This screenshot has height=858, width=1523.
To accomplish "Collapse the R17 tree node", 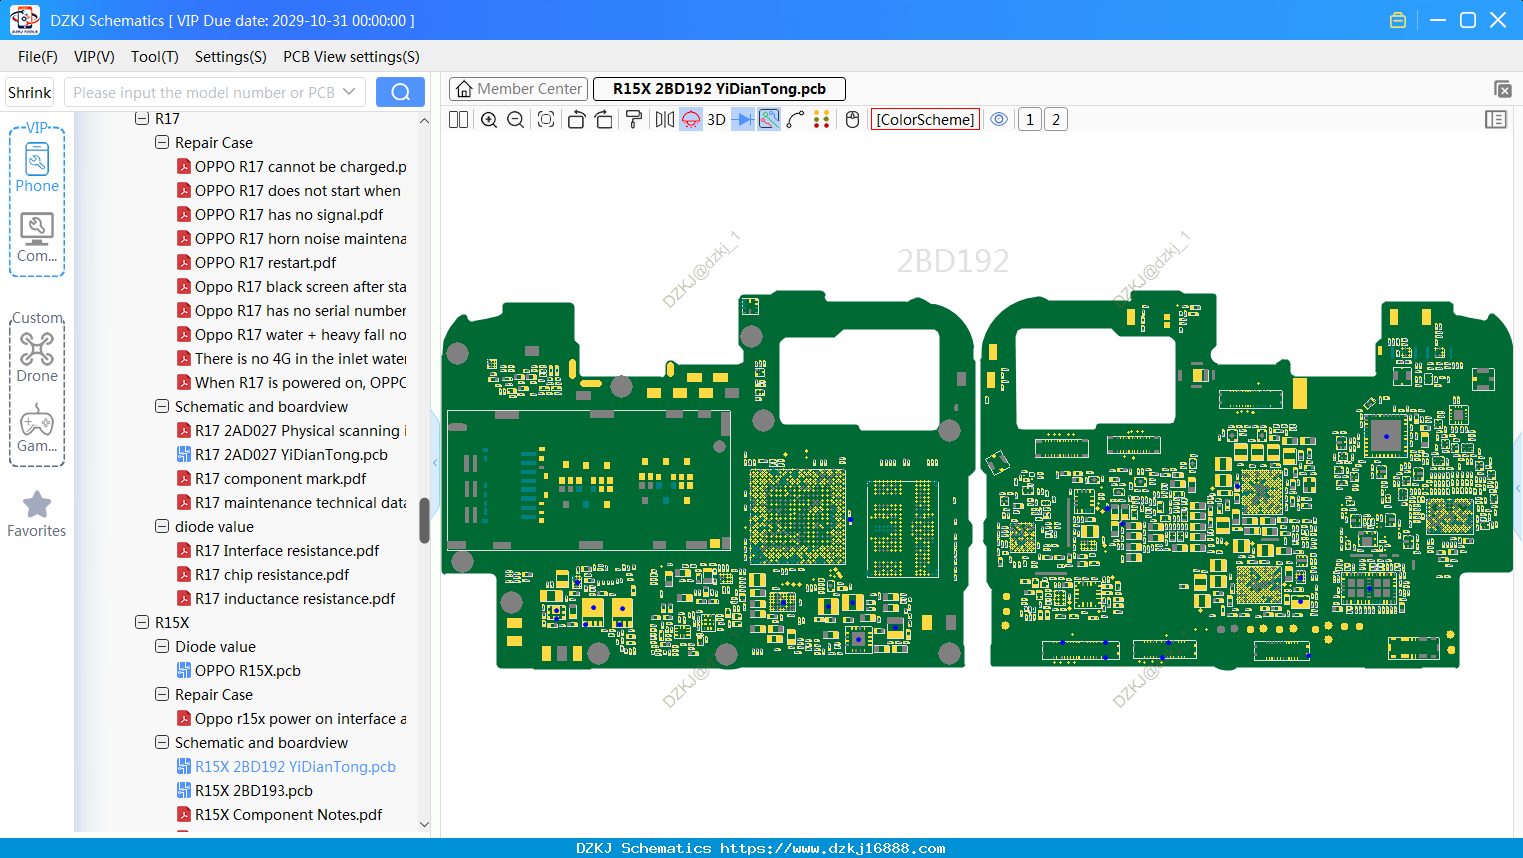I will click(x=142, y=118).
